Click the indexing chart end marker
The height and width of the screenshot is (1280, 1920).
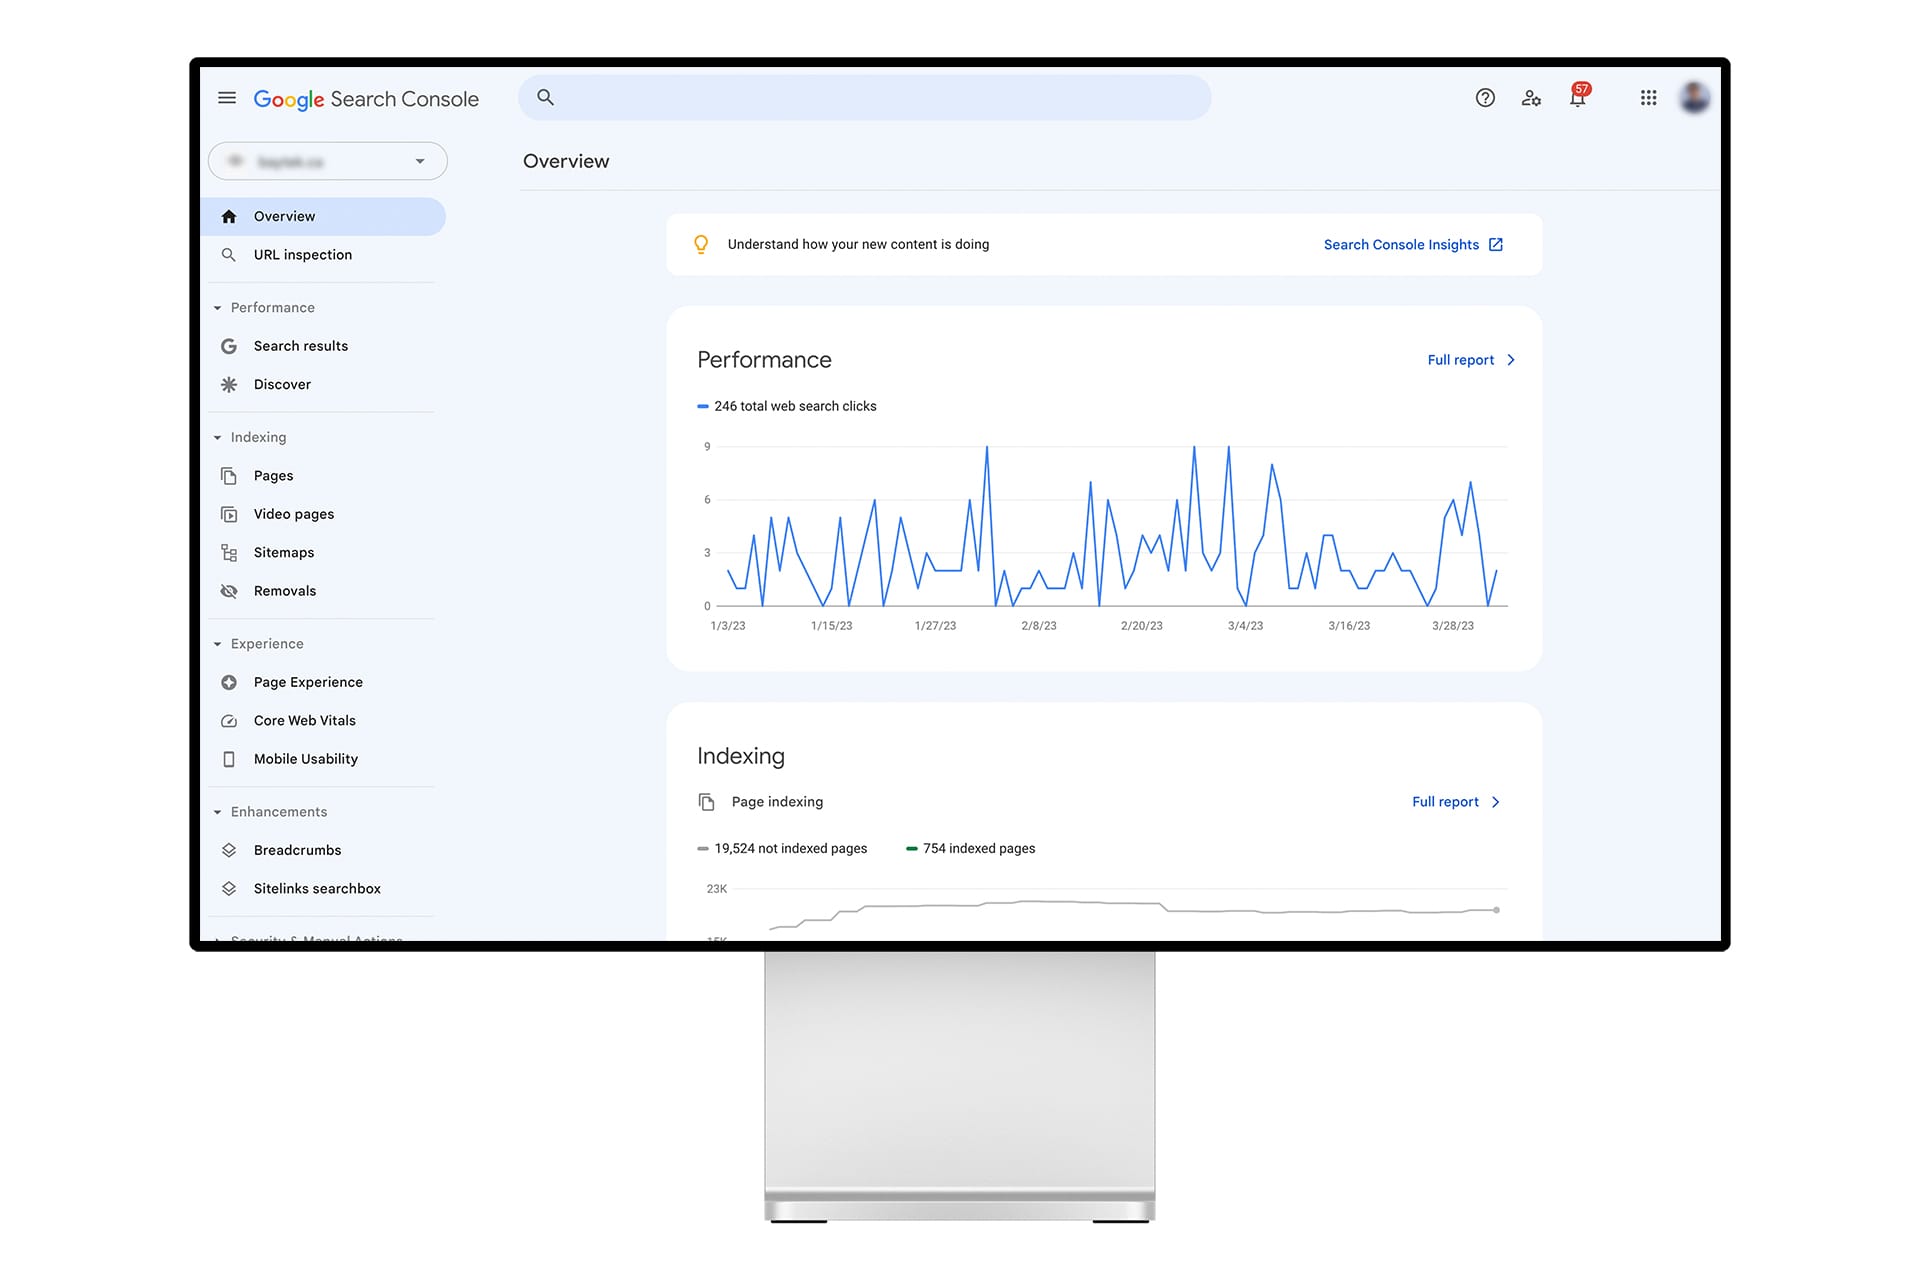pyautogui.click(x=1496, y=910)
